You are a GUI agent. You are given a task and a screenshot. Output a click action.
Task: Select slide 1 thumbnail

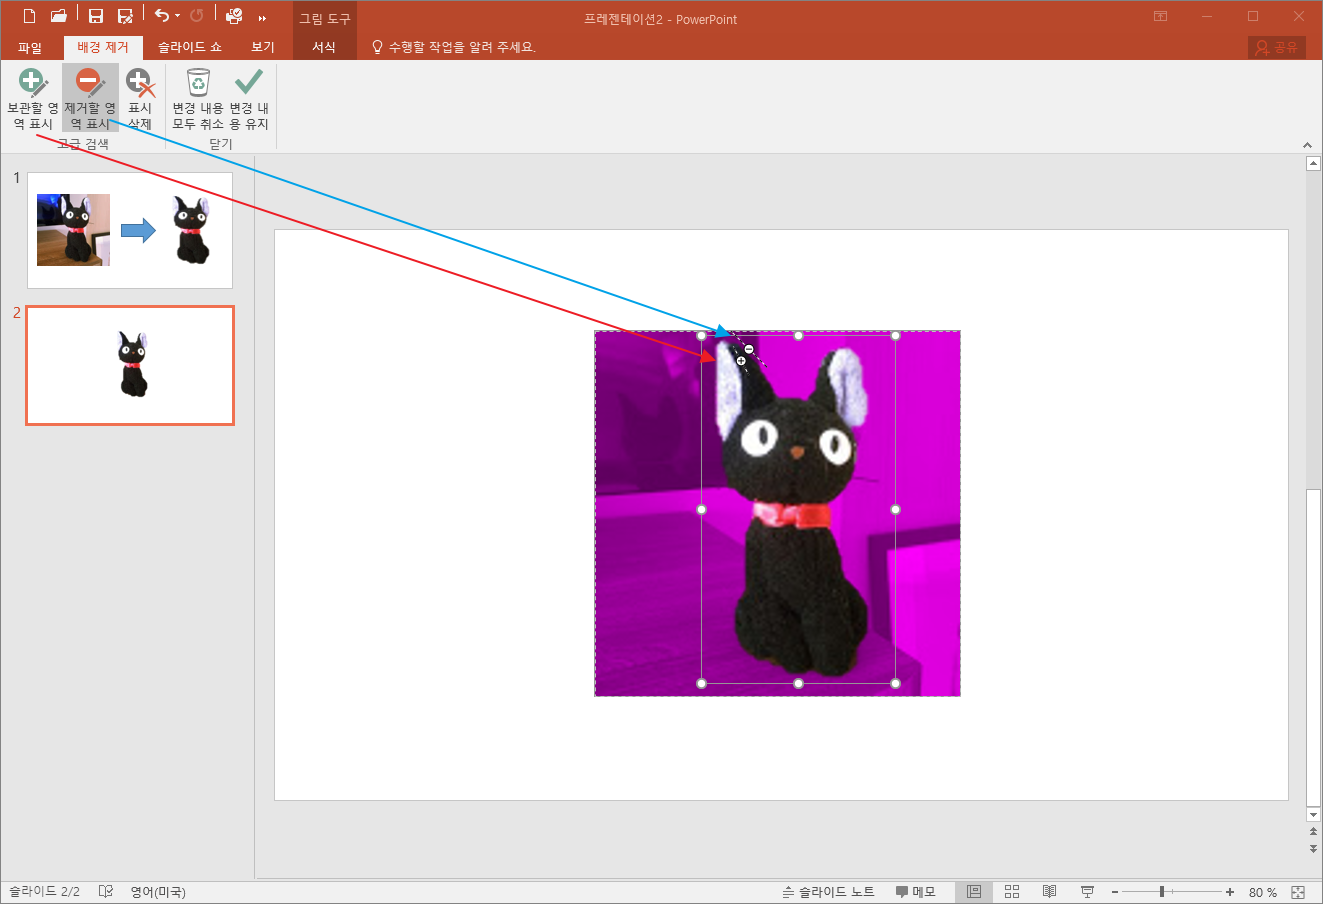point(130,230)
